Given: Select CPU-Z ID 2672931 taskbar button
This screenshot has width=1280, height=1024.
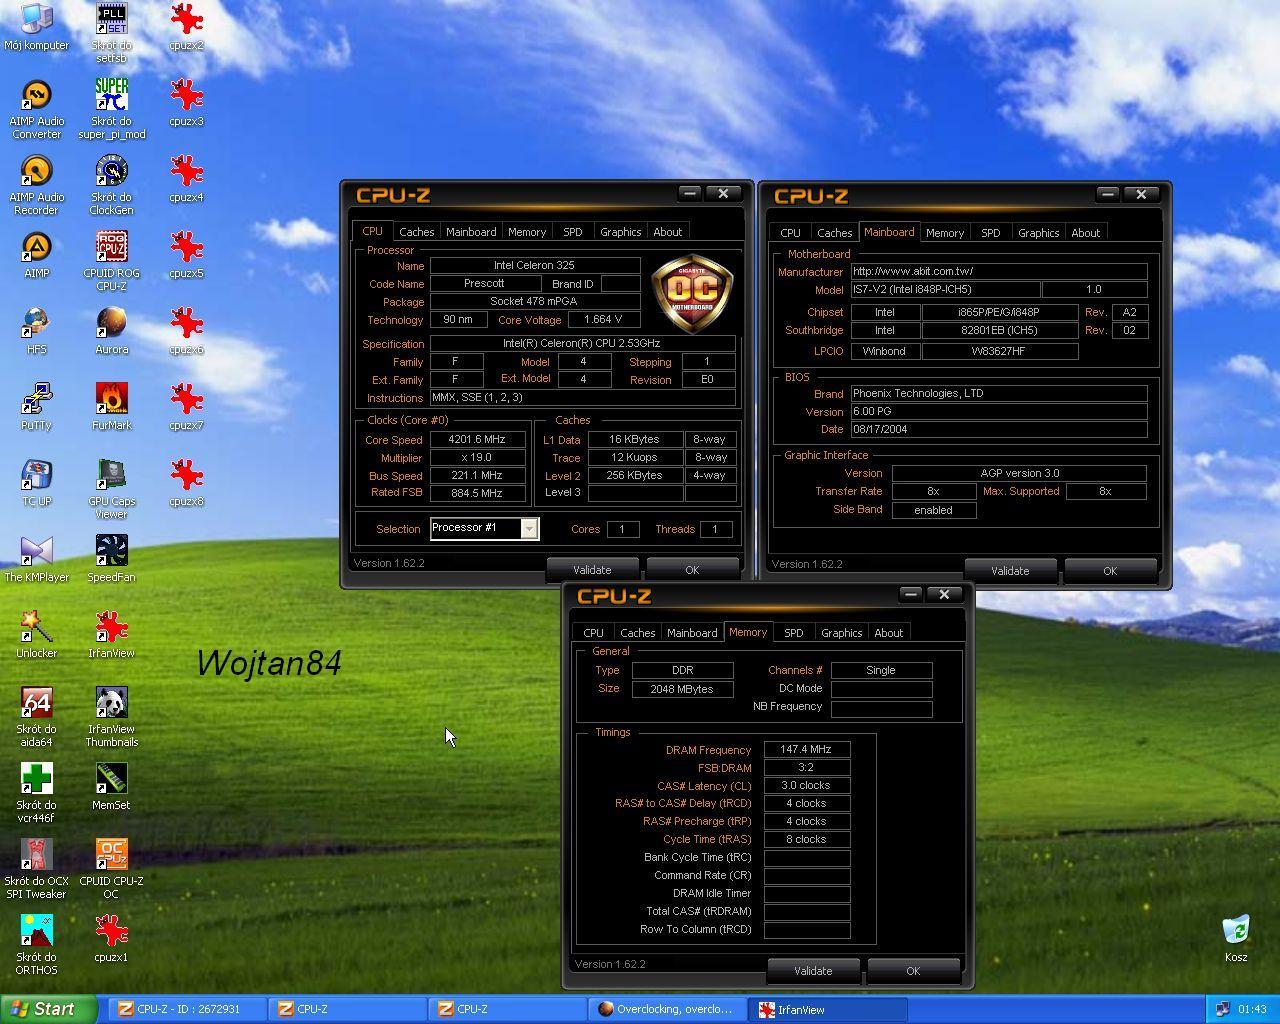Looking at the screenshot, I should tap(188, 1009).
